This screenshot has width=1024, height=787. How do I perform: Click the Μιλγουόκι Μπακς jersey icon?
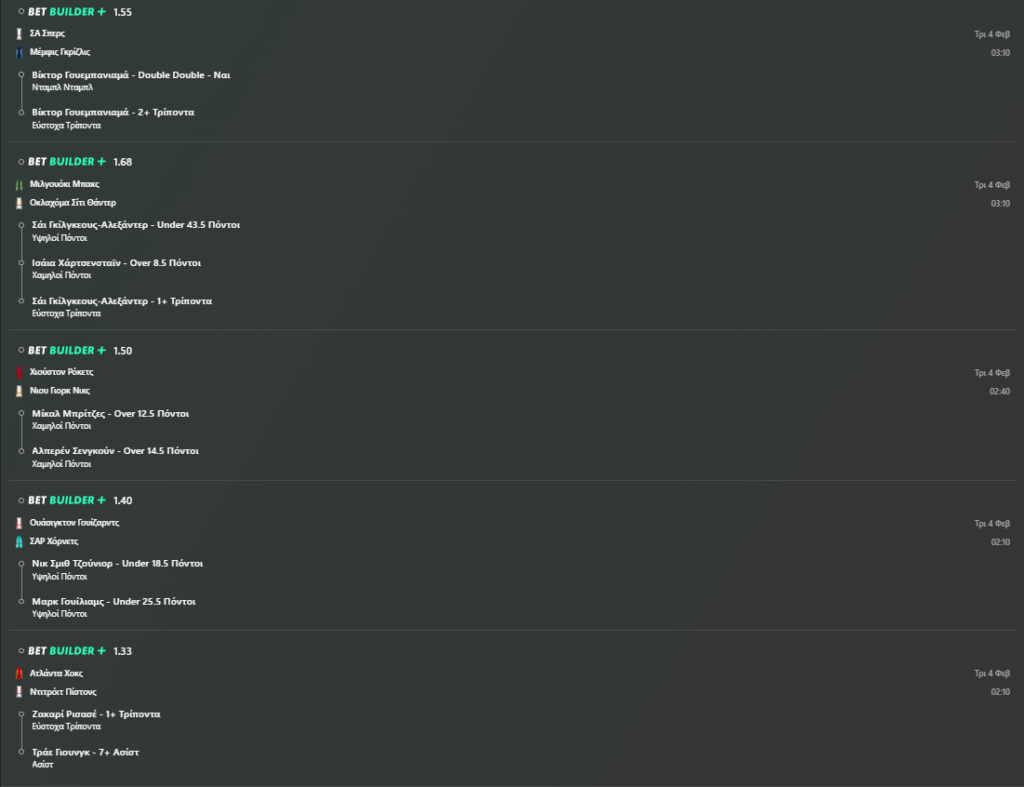click(19, 185)
